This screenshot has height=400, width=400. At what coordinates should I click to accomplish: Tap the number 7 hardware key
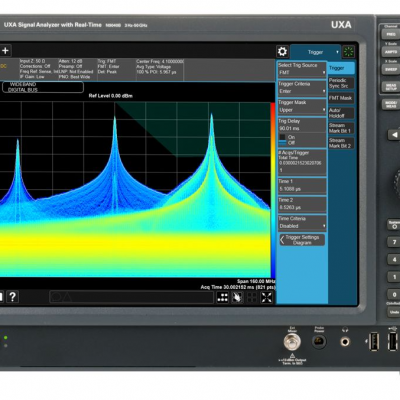click(393, 242)
